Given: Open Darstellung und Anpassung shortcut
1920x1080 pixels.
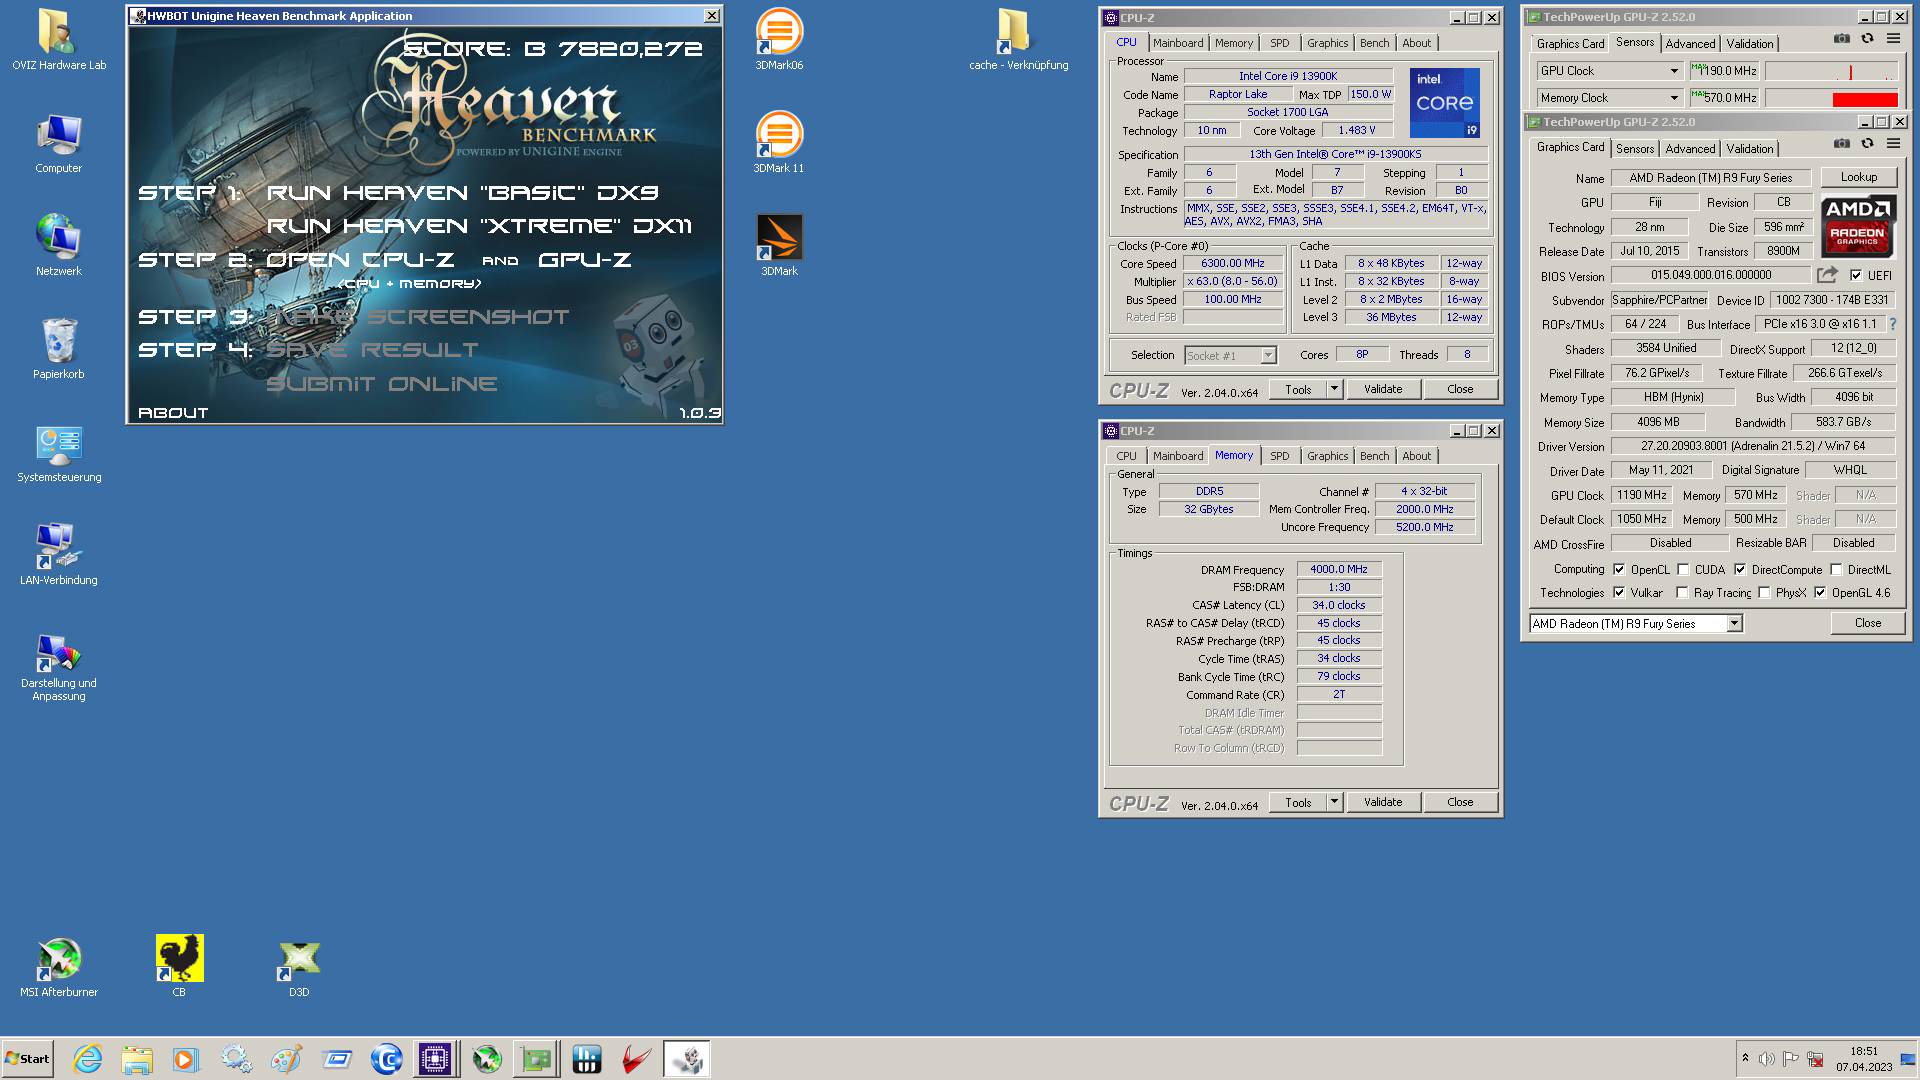Looking at the screenshot, I should pyautogui.click(x=59, y=665).
